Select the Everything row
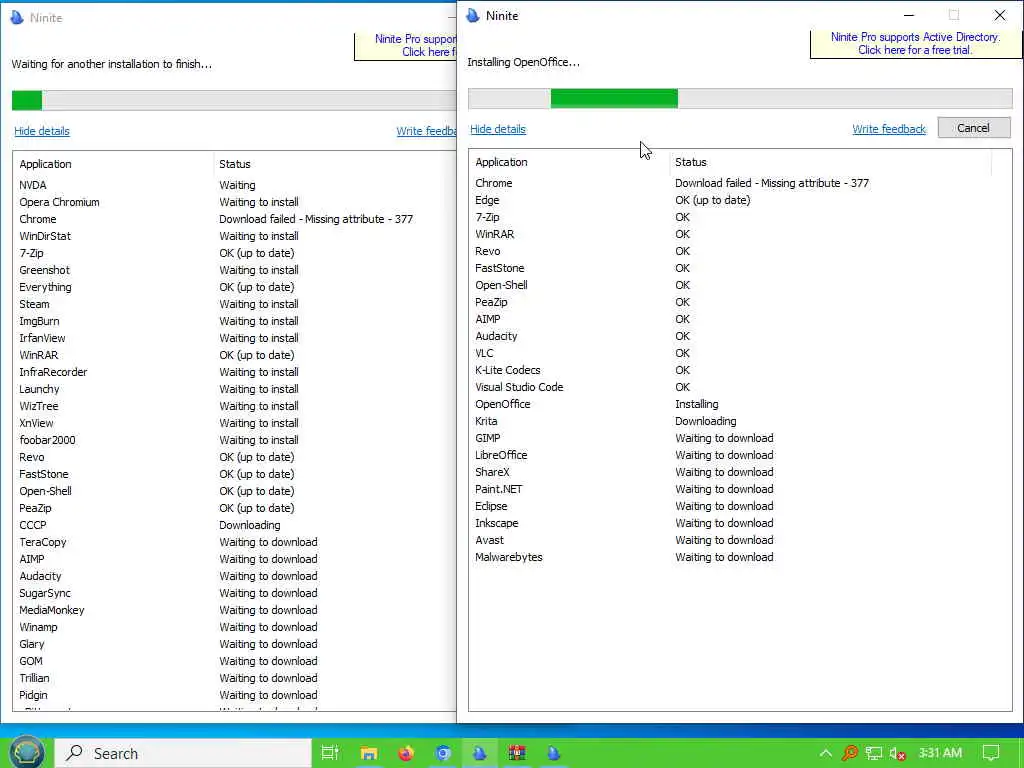This screenshot has width=1024, height=768. coord(235,287)
